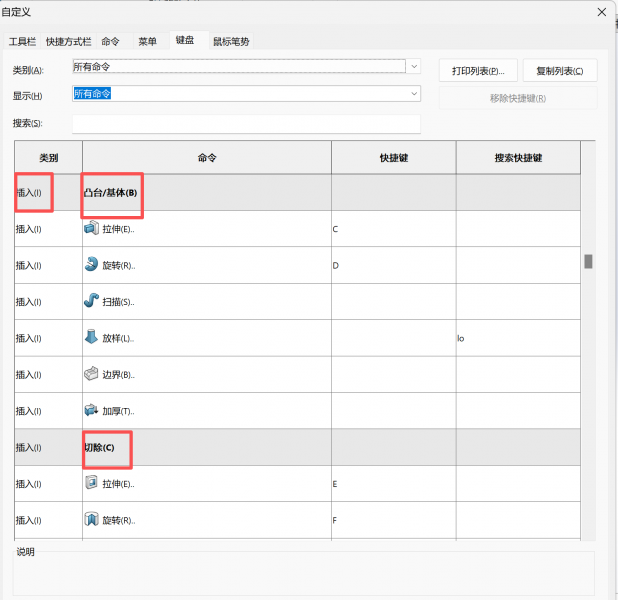The image size is (618, 600).
Task: Select the highlighted 所有命令 display combo box
Action: [x=246, y=93]
